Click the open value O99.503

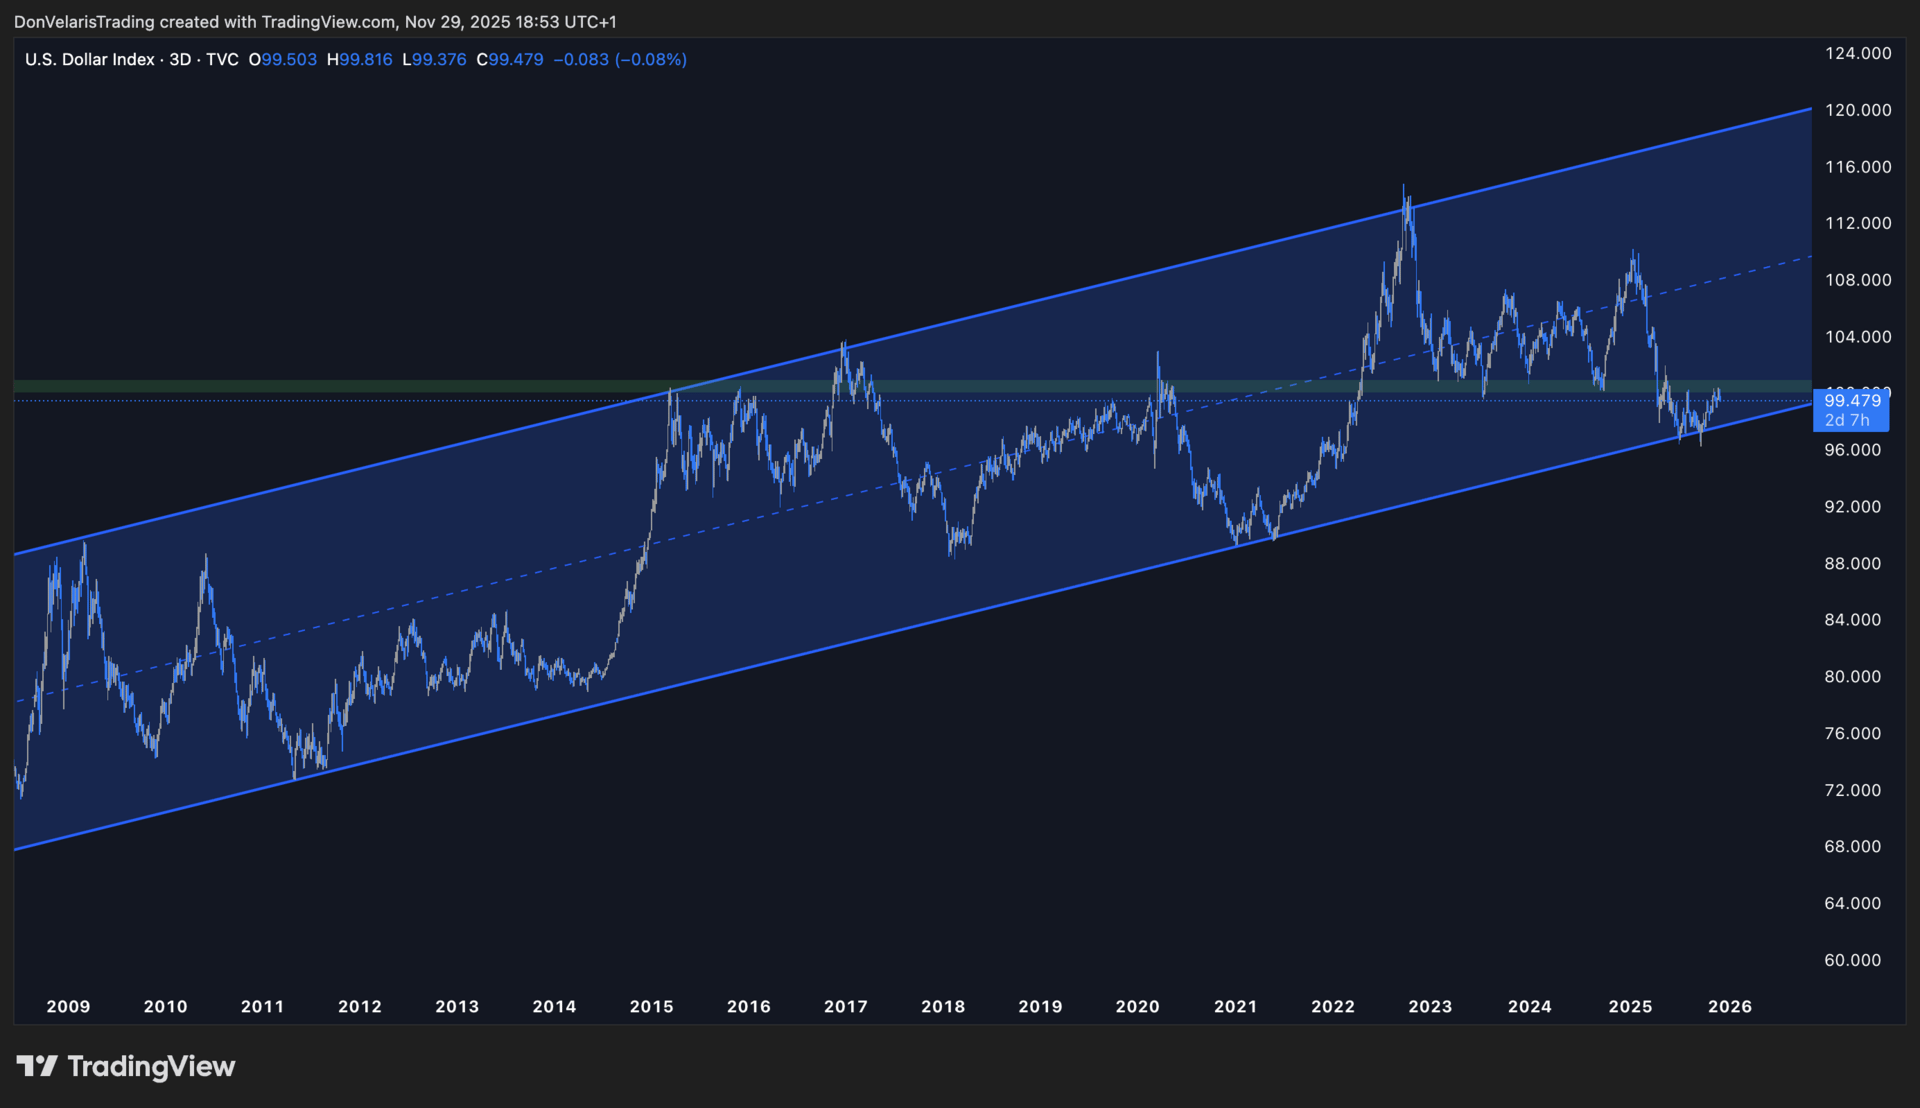coord(283,59)
